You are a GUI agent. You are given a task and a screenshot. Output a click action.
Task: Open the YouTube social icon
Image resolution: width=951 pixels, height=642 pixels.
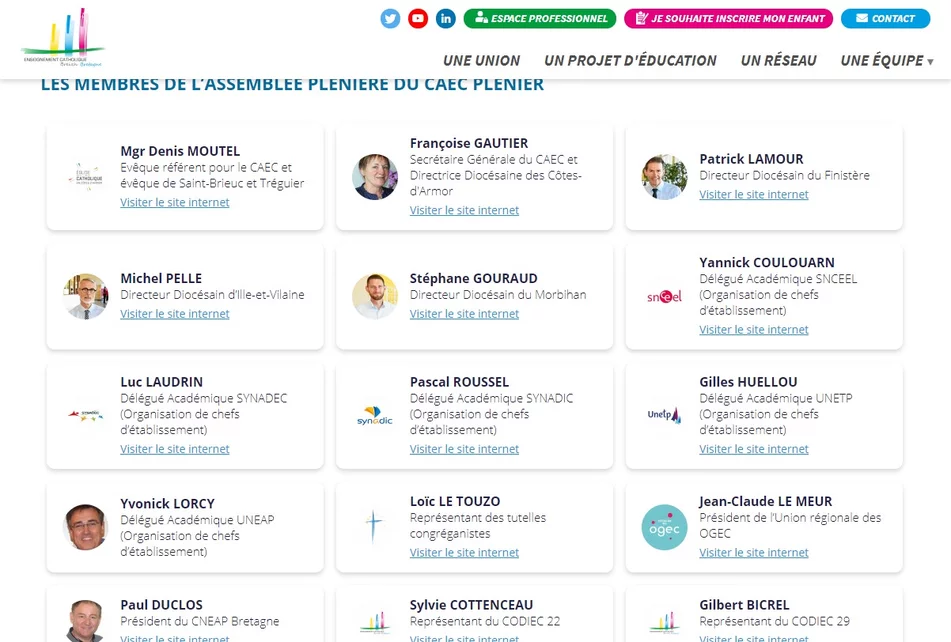(418, 18)
